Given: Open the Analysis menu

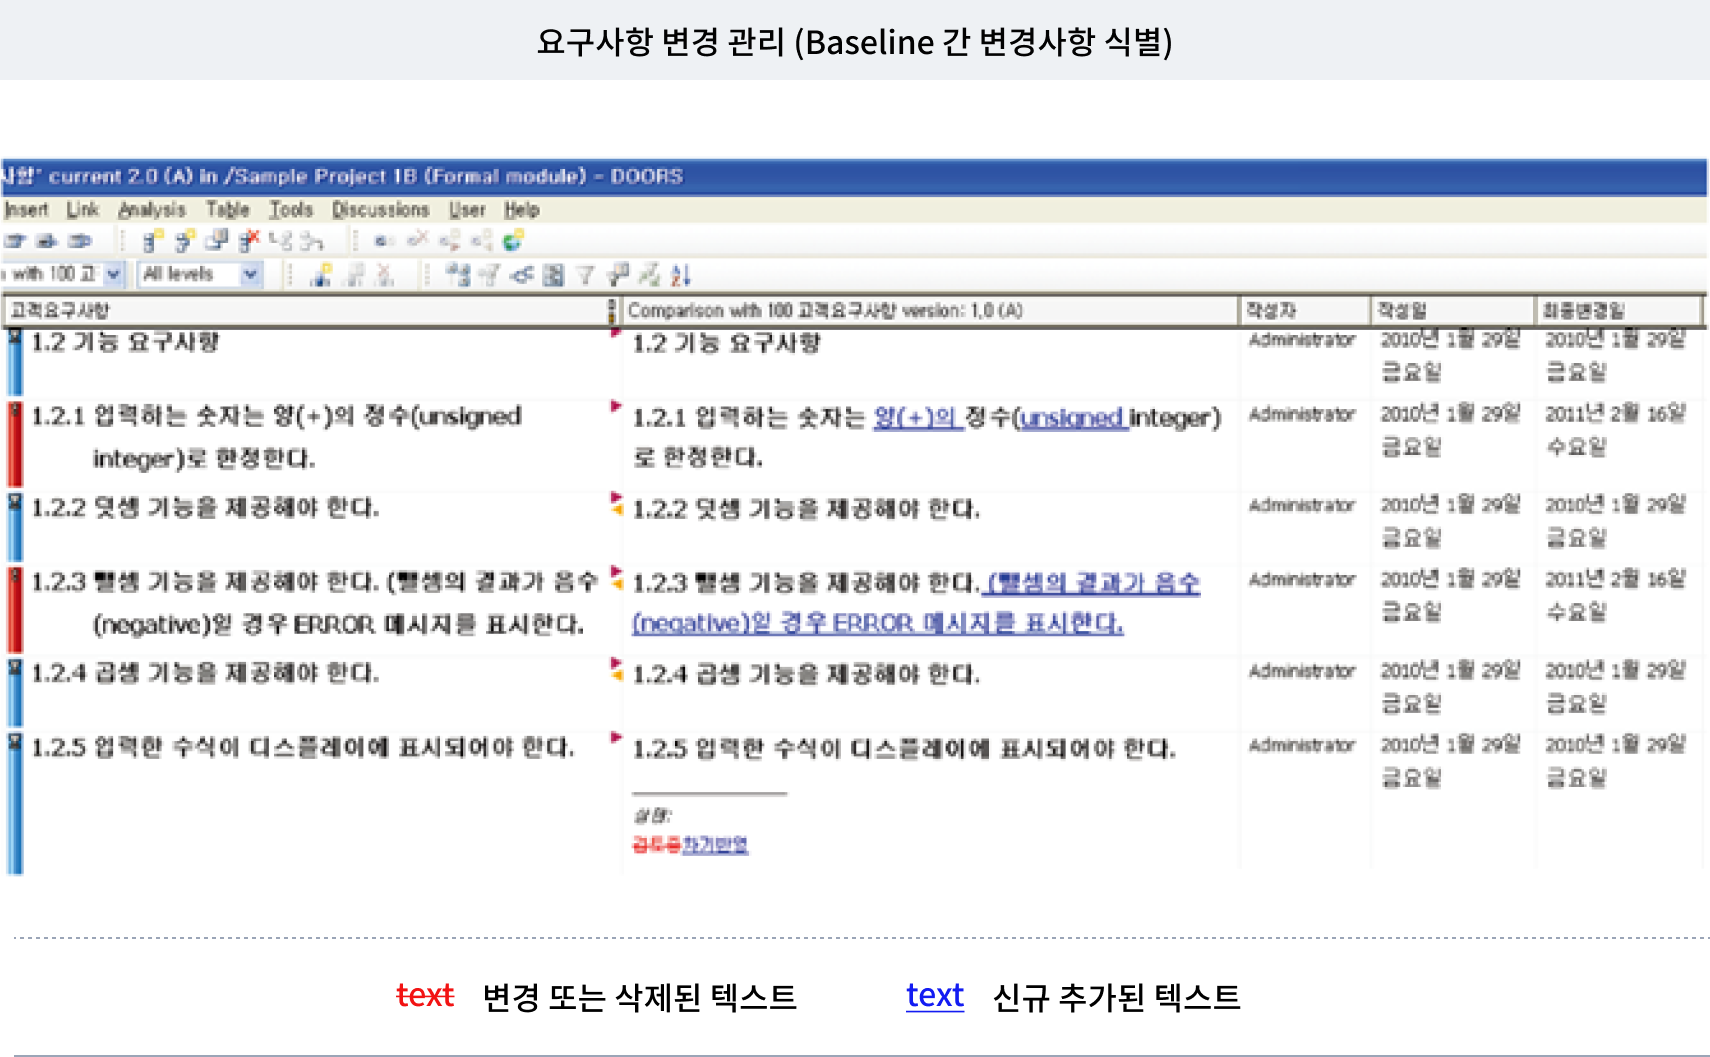Looking at the screenshot, I should pyautogui.click(x=152, y=210).
